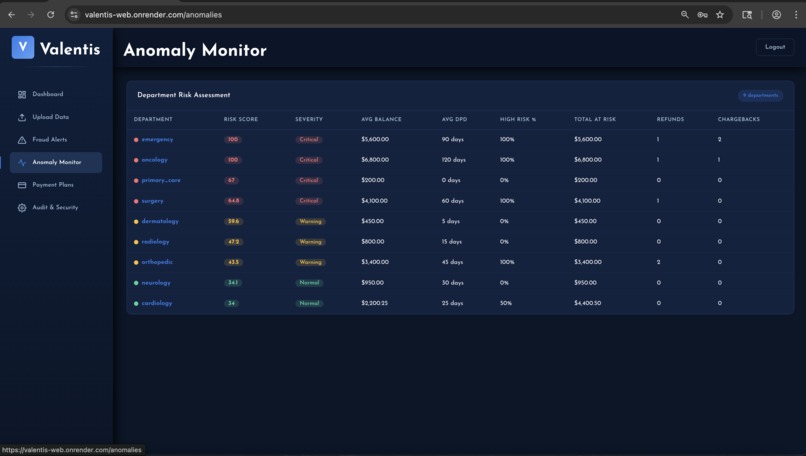Open the tab search icon in toolbar
The width and height of the screenshot is (806, 456).
[747, 14]
